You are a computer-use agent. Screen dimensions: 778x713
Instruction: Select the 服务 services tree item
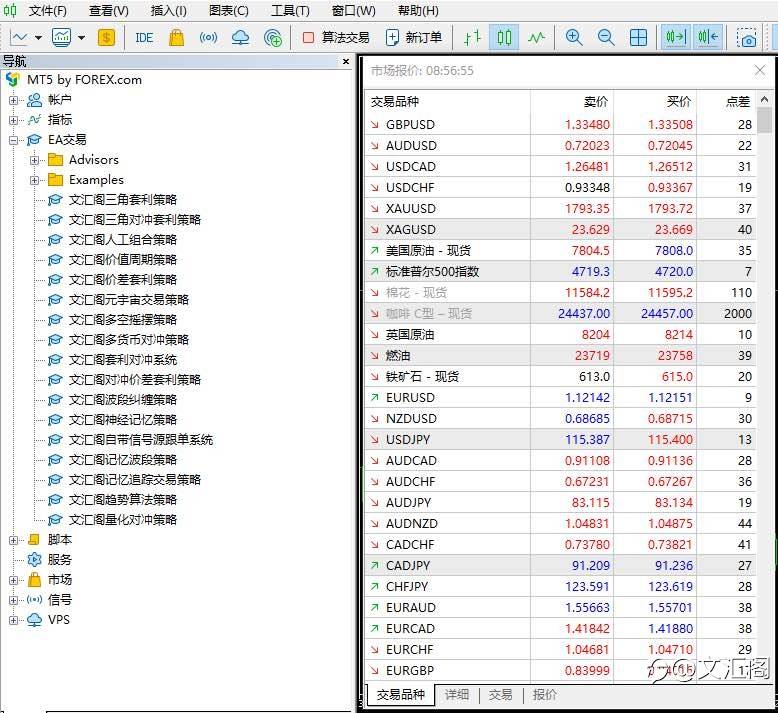point(60,560)
